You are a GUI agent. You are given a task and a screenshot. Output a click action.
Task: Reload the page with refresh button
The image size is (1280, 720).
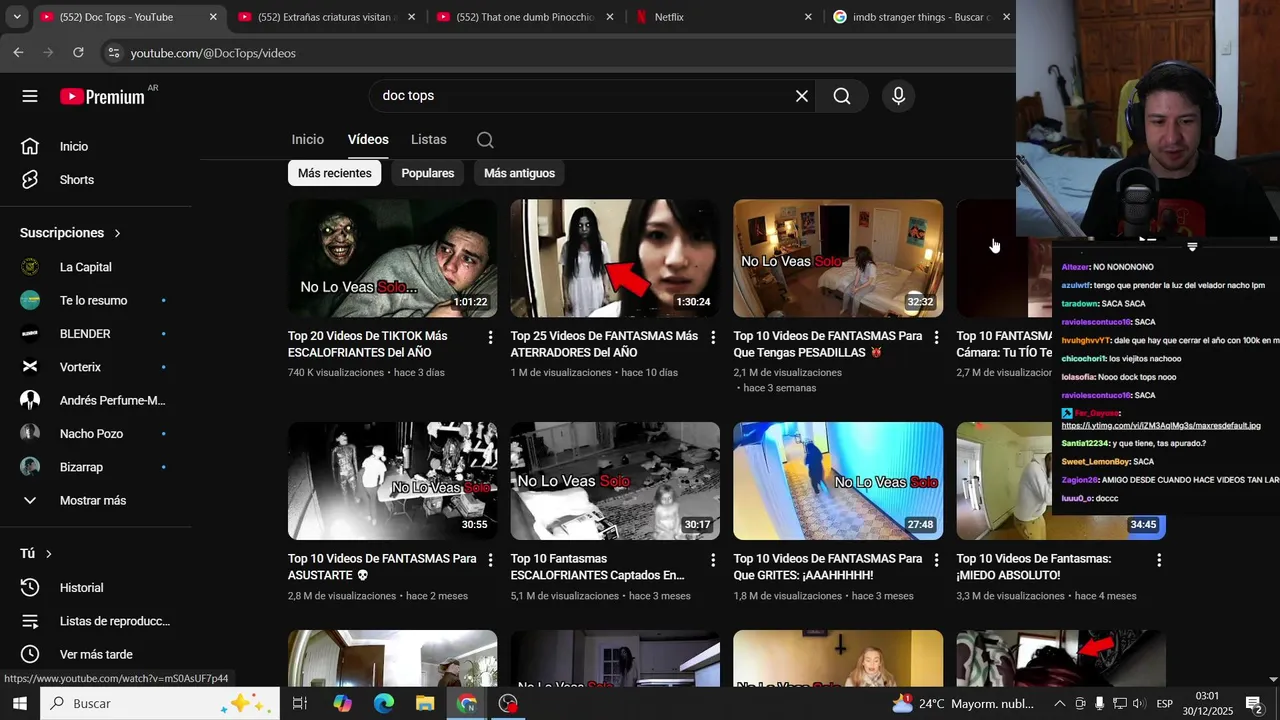[78, 53]
